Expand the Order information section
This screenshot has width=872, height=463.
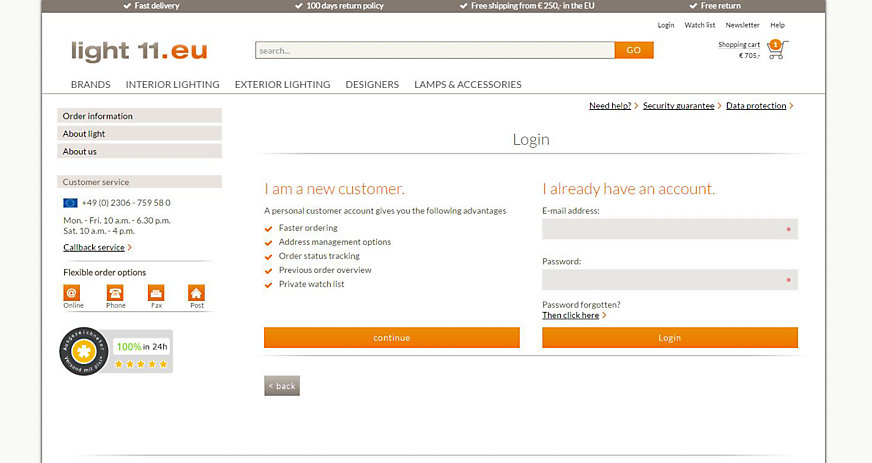click(139, 116)
